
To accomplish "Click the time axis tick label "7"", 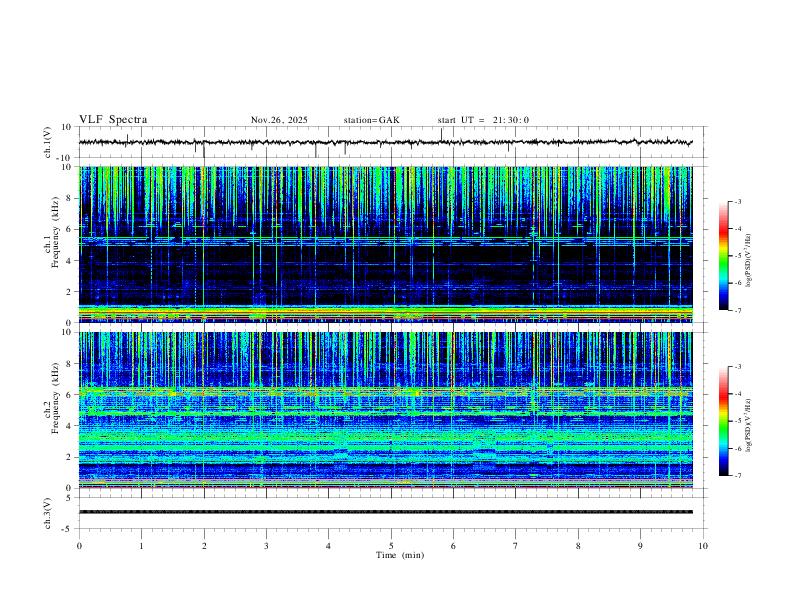I will point(516,546).
